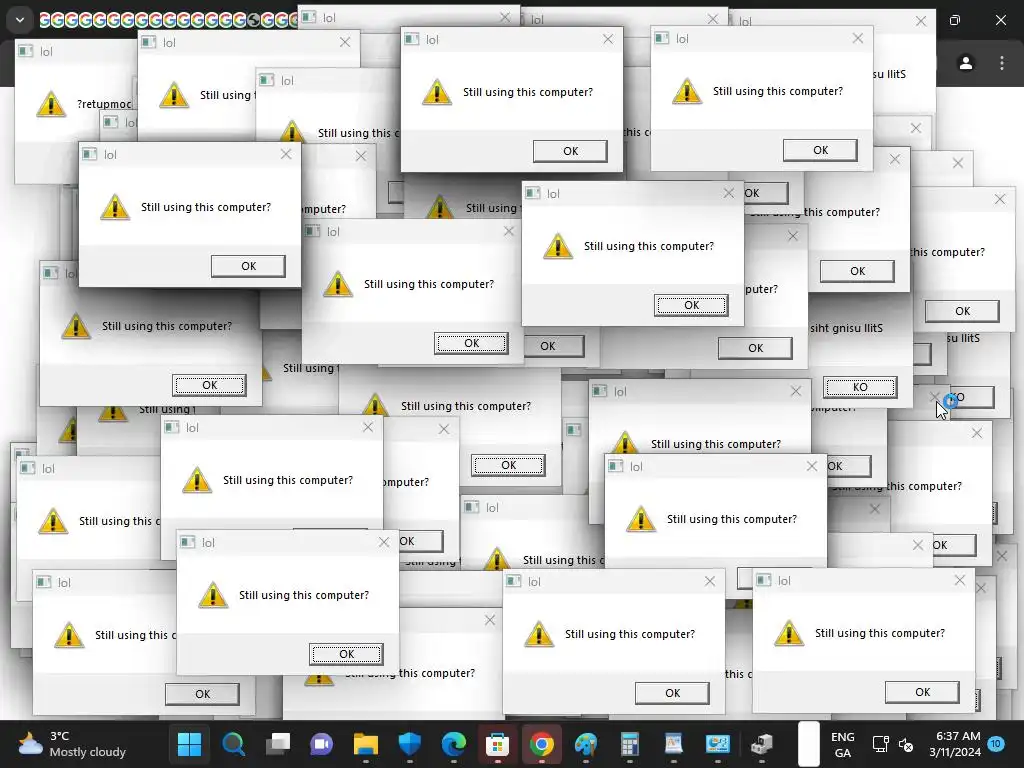Switch to Google Chrome taskbar icon

pos(541,744)
